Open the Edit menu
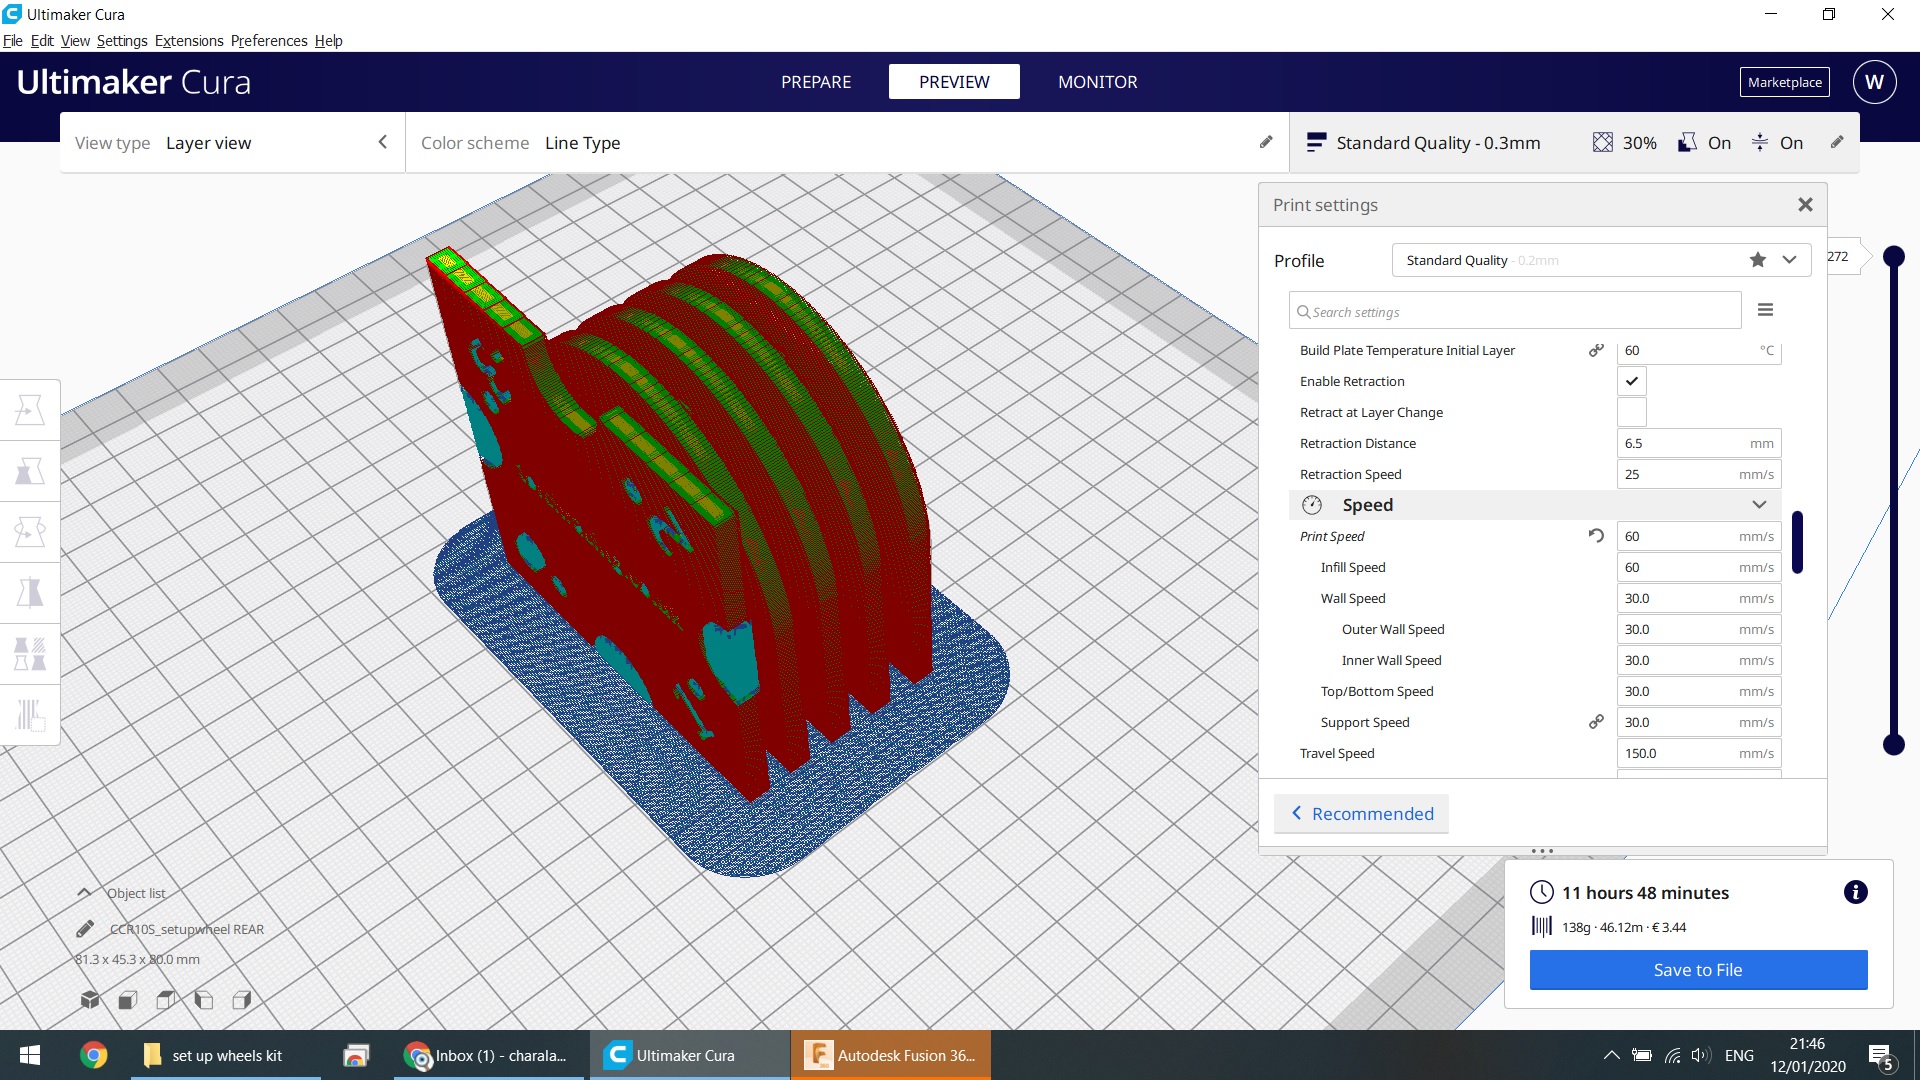1920x1080 pixels. pos(42,41)
